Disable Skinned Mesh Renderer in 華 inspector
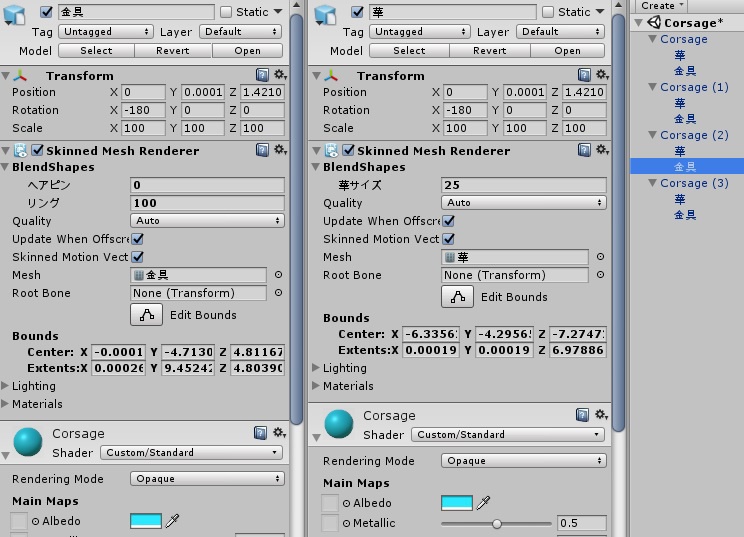This screenshot has width=744, height=537. pos(348,150)
